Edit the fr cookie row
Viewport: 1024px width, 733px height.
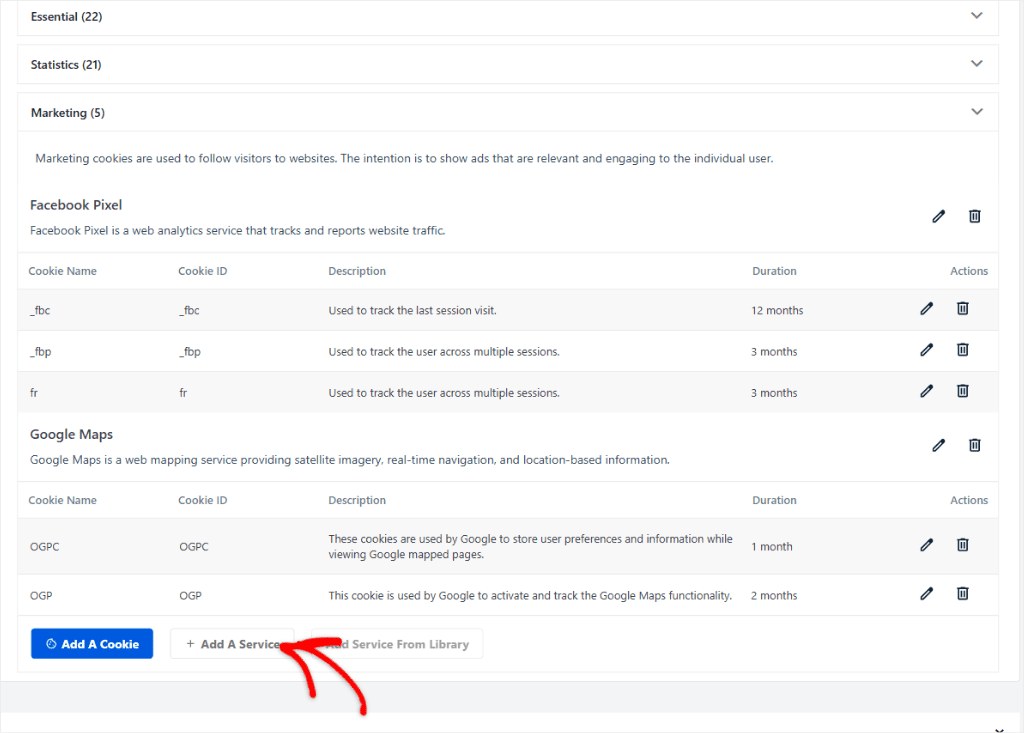[927, 391]
